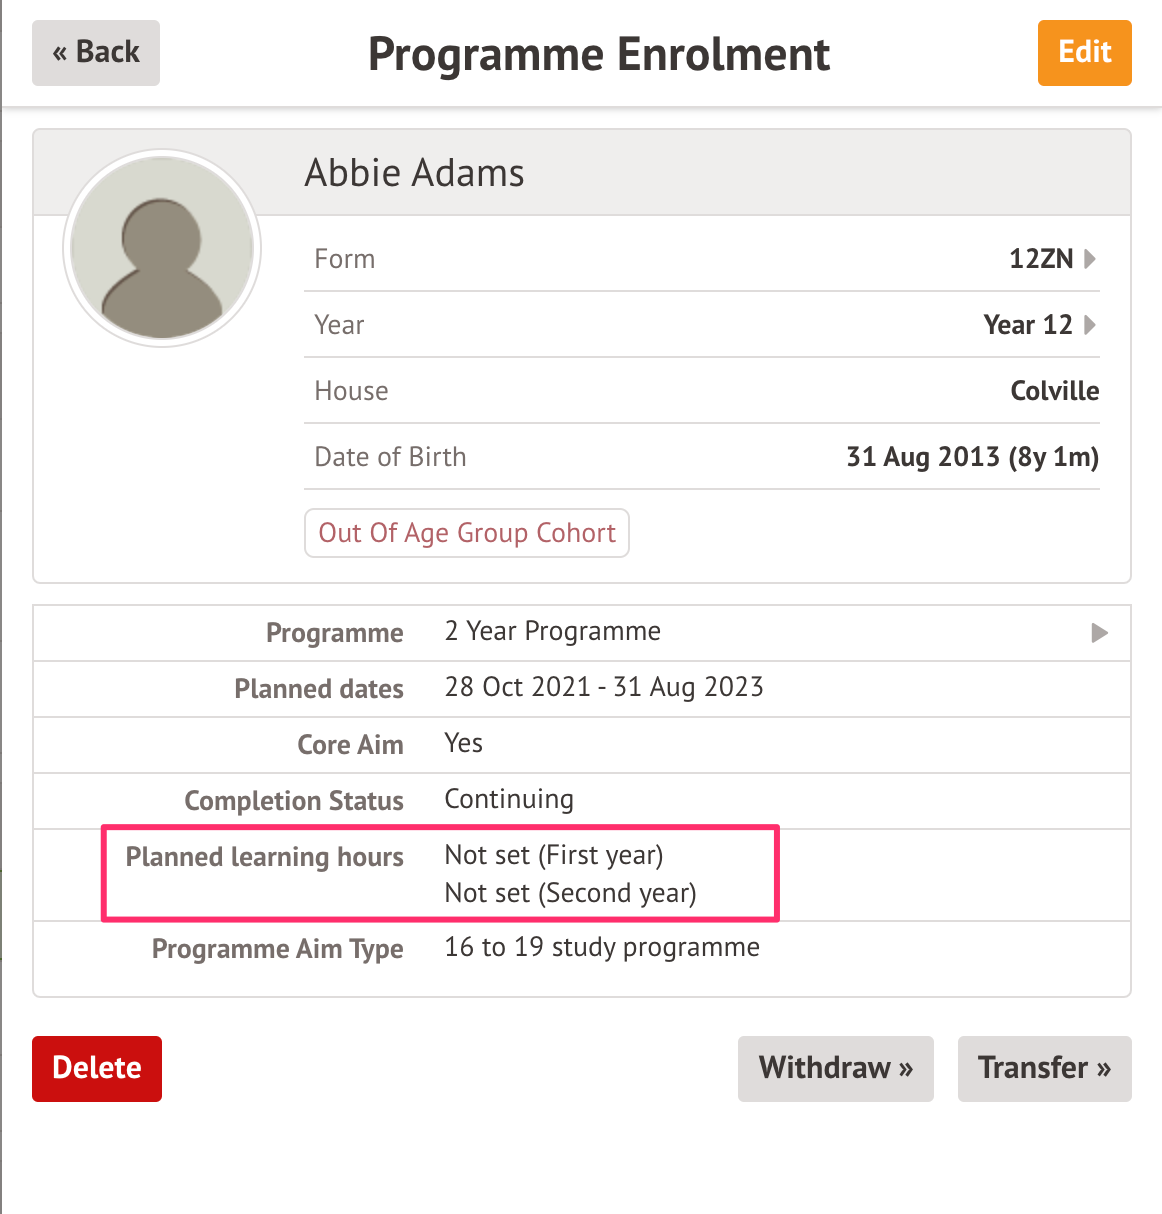Click the Programme Aim Type row

click(x=582, y=948)
